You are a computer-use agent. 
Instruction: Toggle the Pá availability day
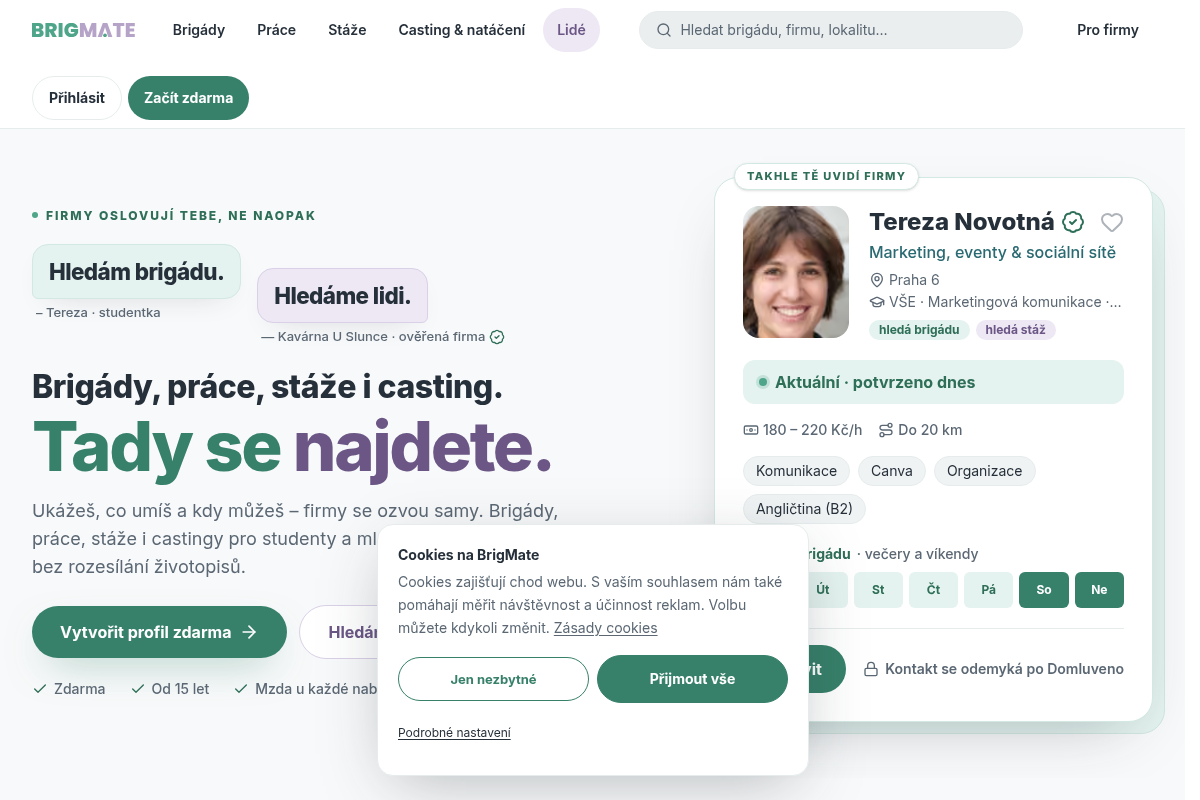click(x=989, y=590)
